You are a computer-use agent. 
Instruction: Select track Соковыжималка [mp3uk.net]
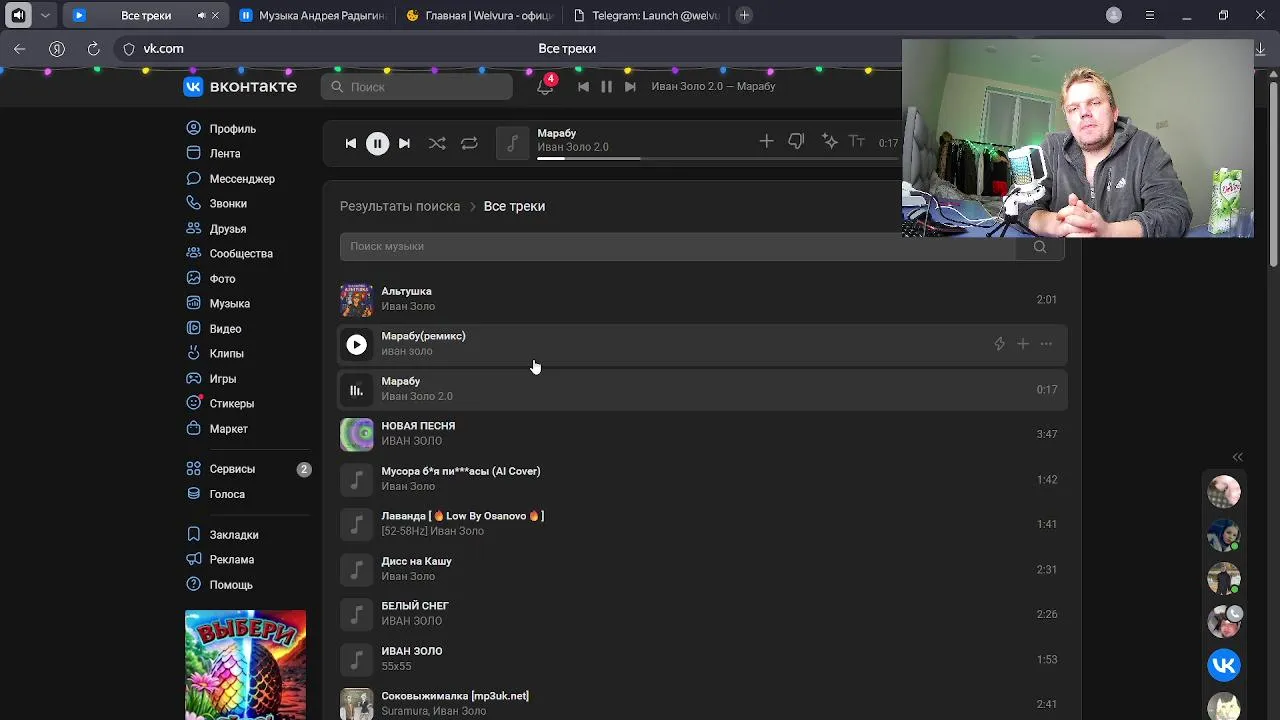point(703,703)
